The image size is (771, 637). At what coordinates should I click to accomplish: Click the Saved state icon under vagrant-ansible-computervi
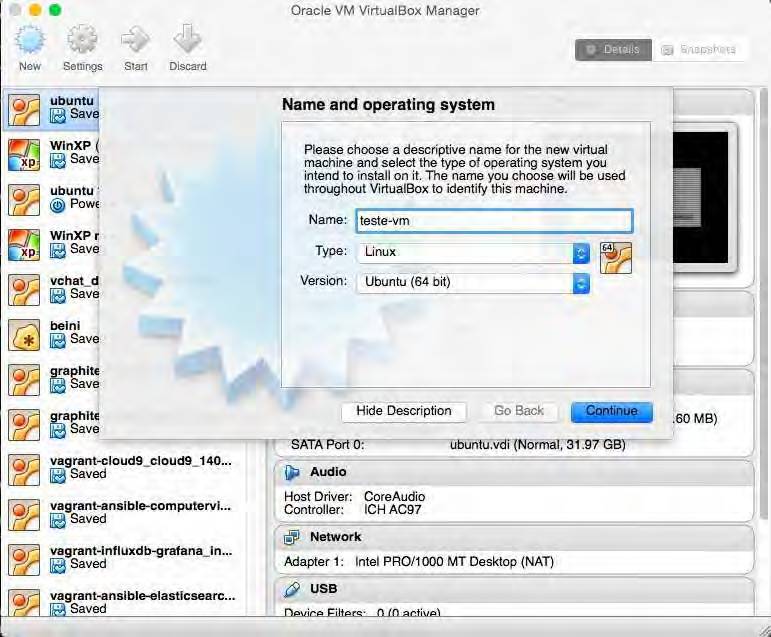click(x=58, y=520)
